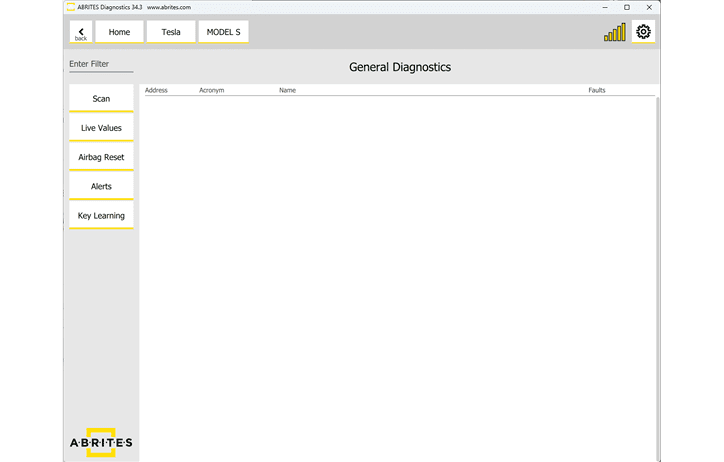Focus the Enter Filter text field
This screenshot has height=462, width=724.
coord(100,64)
